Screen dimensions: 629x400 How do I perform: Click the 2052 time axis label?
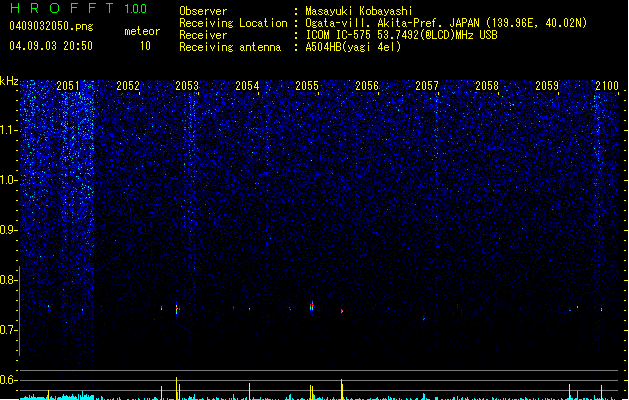point(128,86)
